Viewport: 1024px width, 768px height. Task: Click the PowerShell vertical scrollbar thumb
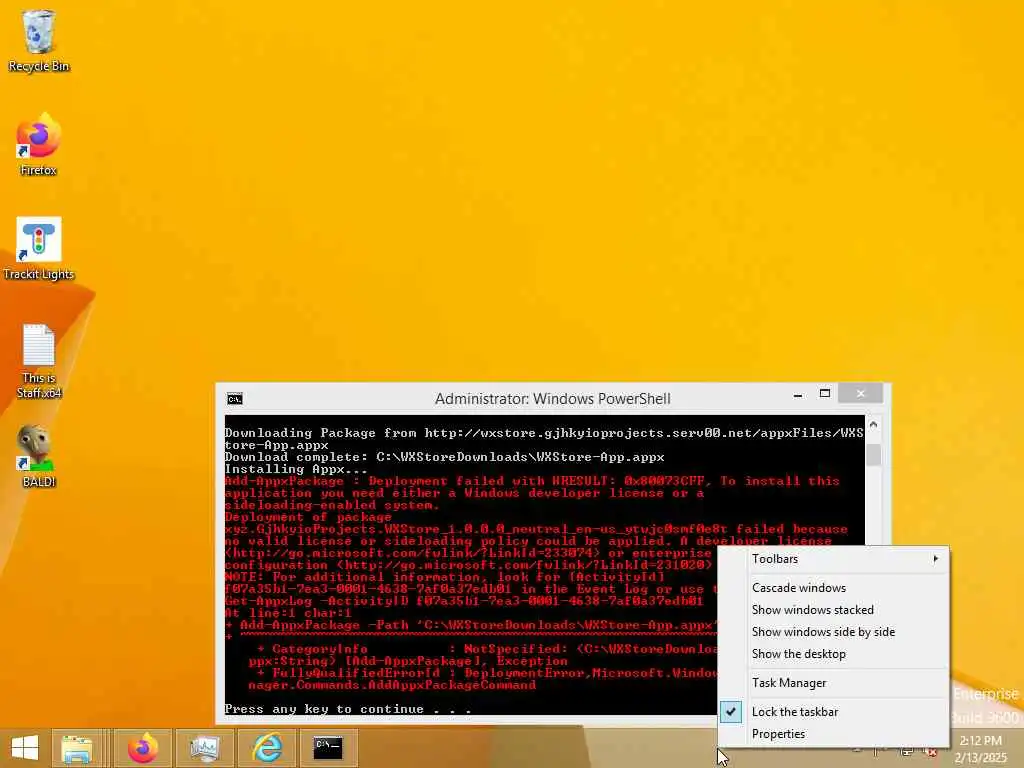click(873, 455)
